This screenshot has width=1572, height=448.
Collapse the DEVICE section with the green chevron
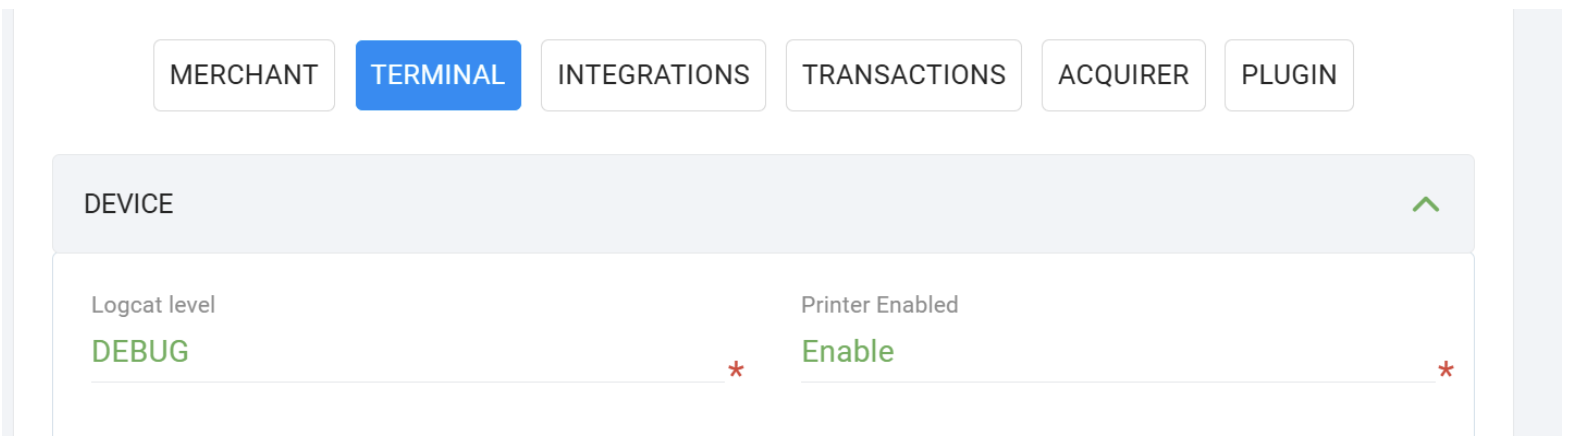[1425, 204]
